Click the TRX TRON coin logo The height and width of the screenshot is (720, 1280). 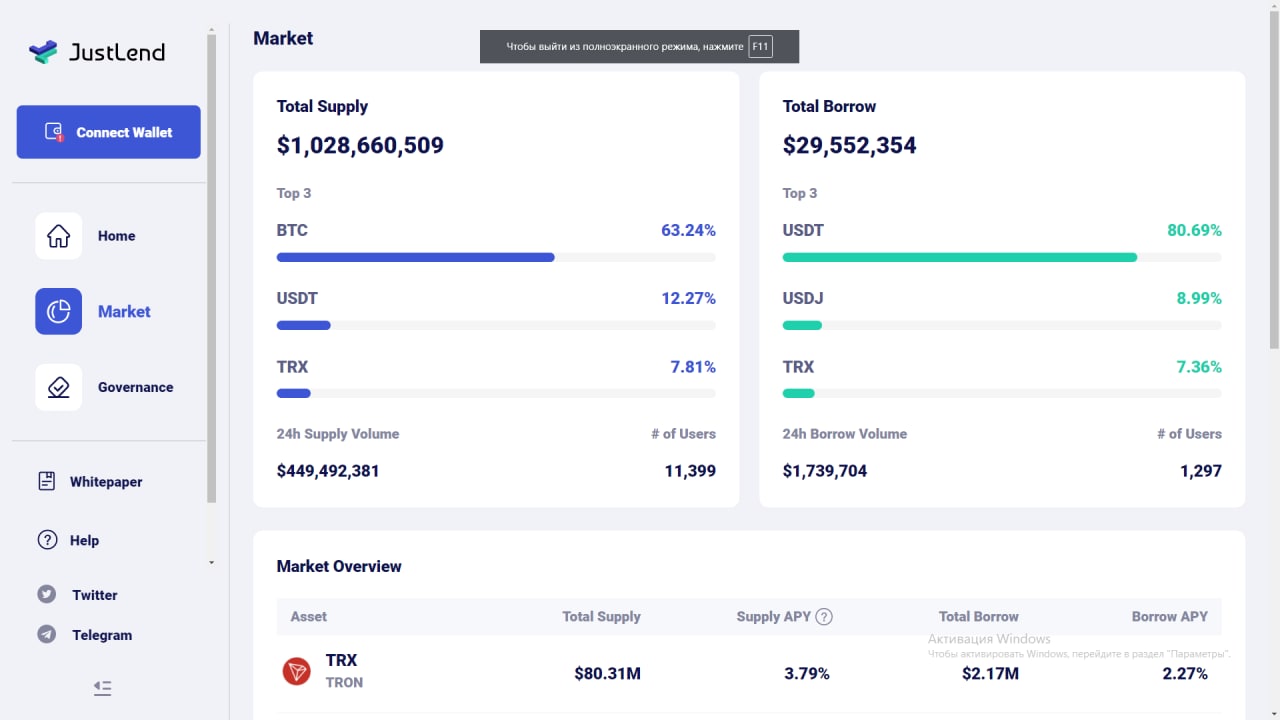(x=296, y=671)
